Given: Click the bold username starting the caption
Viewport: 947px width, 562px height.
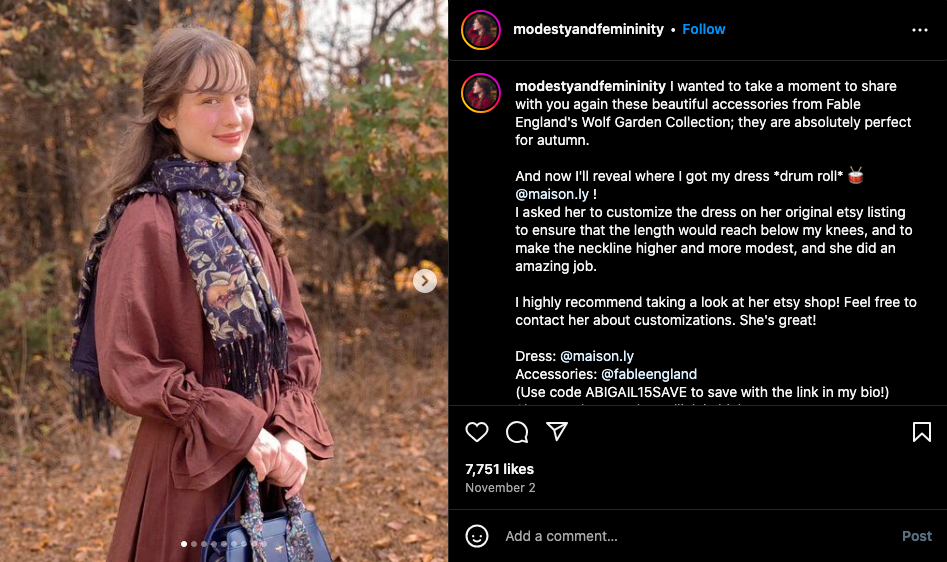Looking at the screenshot, I should 590,86.
